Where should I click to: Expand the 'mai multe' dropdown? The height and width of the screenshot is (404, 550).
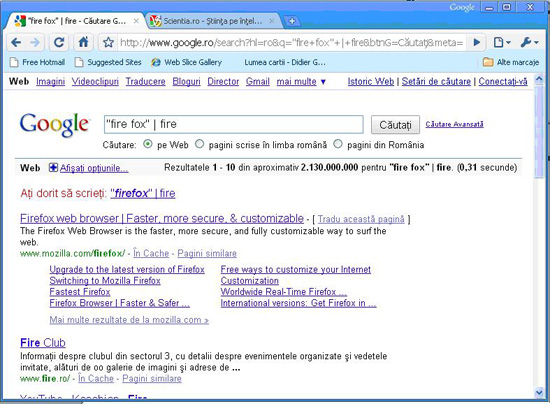[301, 82]
